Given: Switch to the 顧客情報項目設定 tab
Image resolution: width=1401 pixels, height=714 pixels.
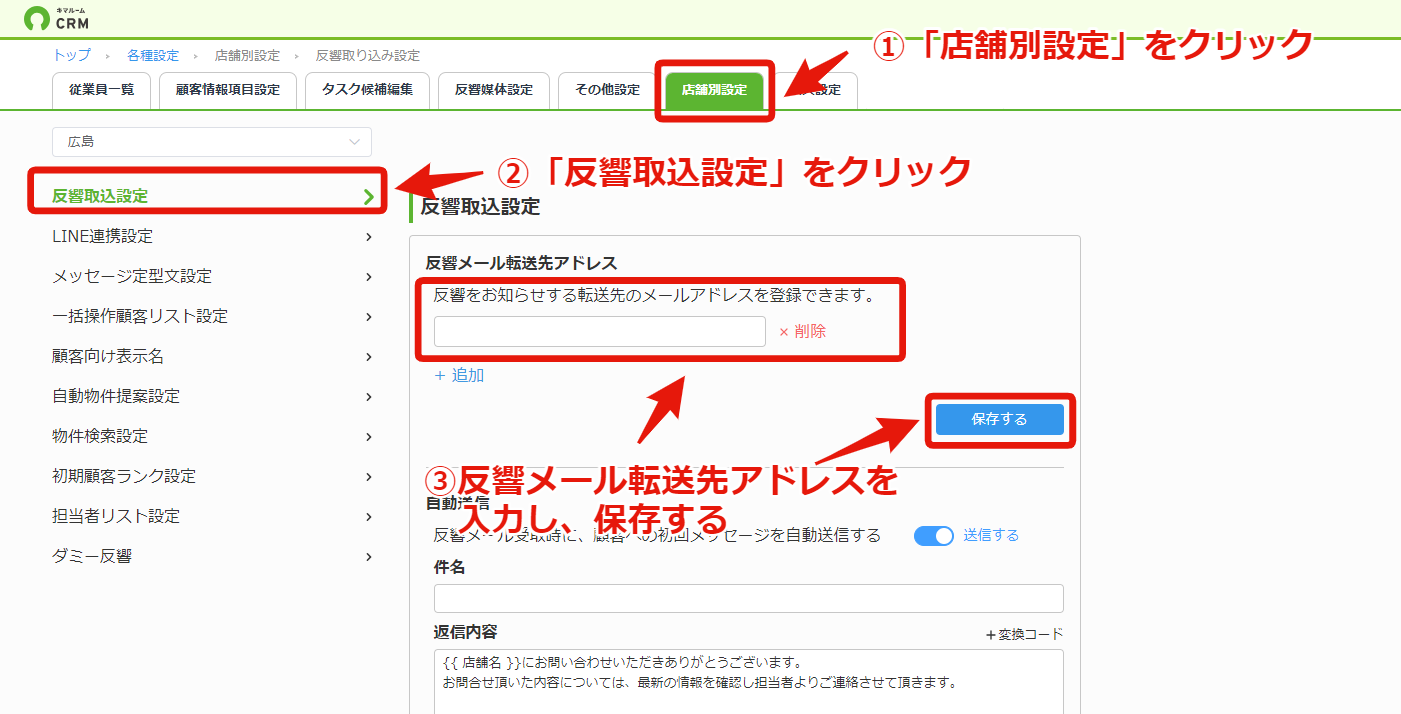Looking at the screenshot, I should pos(228,90).
